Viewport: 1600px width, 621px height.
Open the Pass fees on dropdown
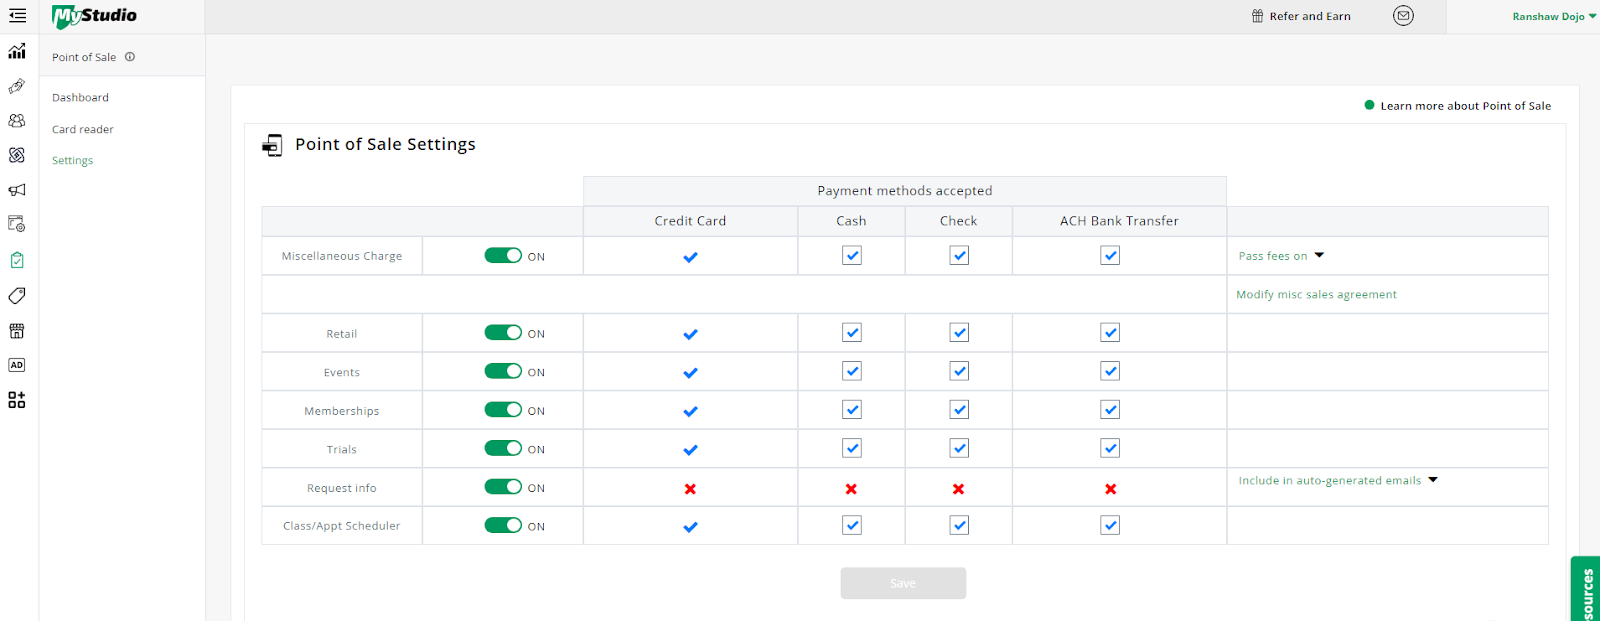coord(1281,256)
